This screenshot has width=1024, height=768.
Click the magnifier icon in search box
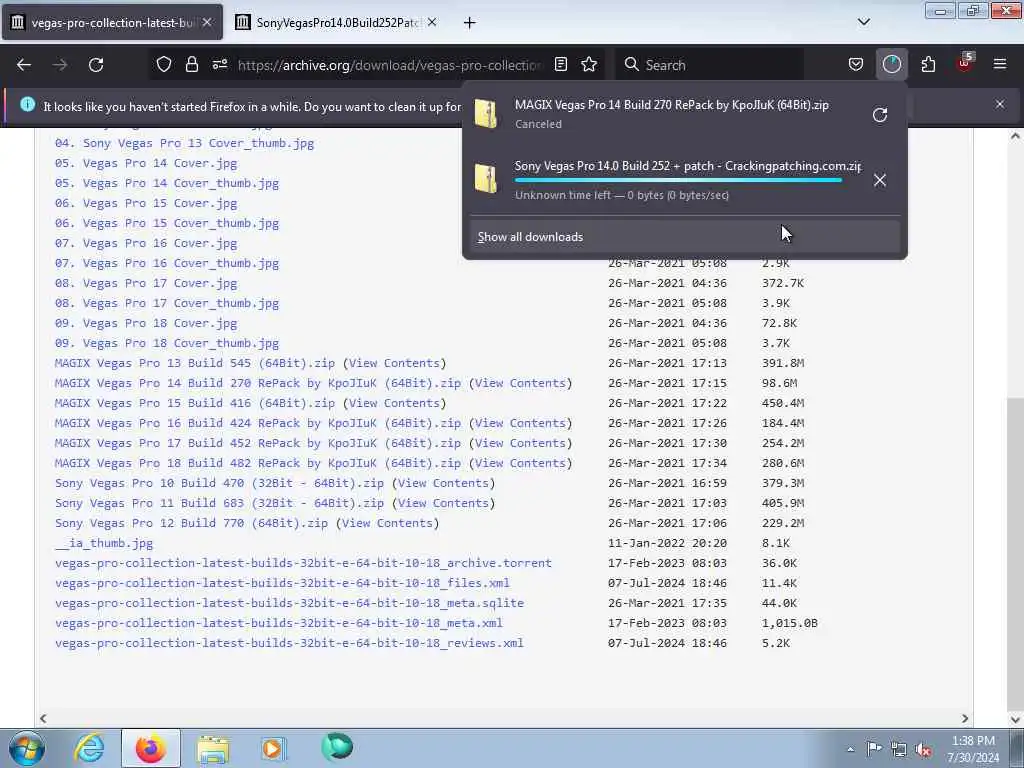point(631,65)
